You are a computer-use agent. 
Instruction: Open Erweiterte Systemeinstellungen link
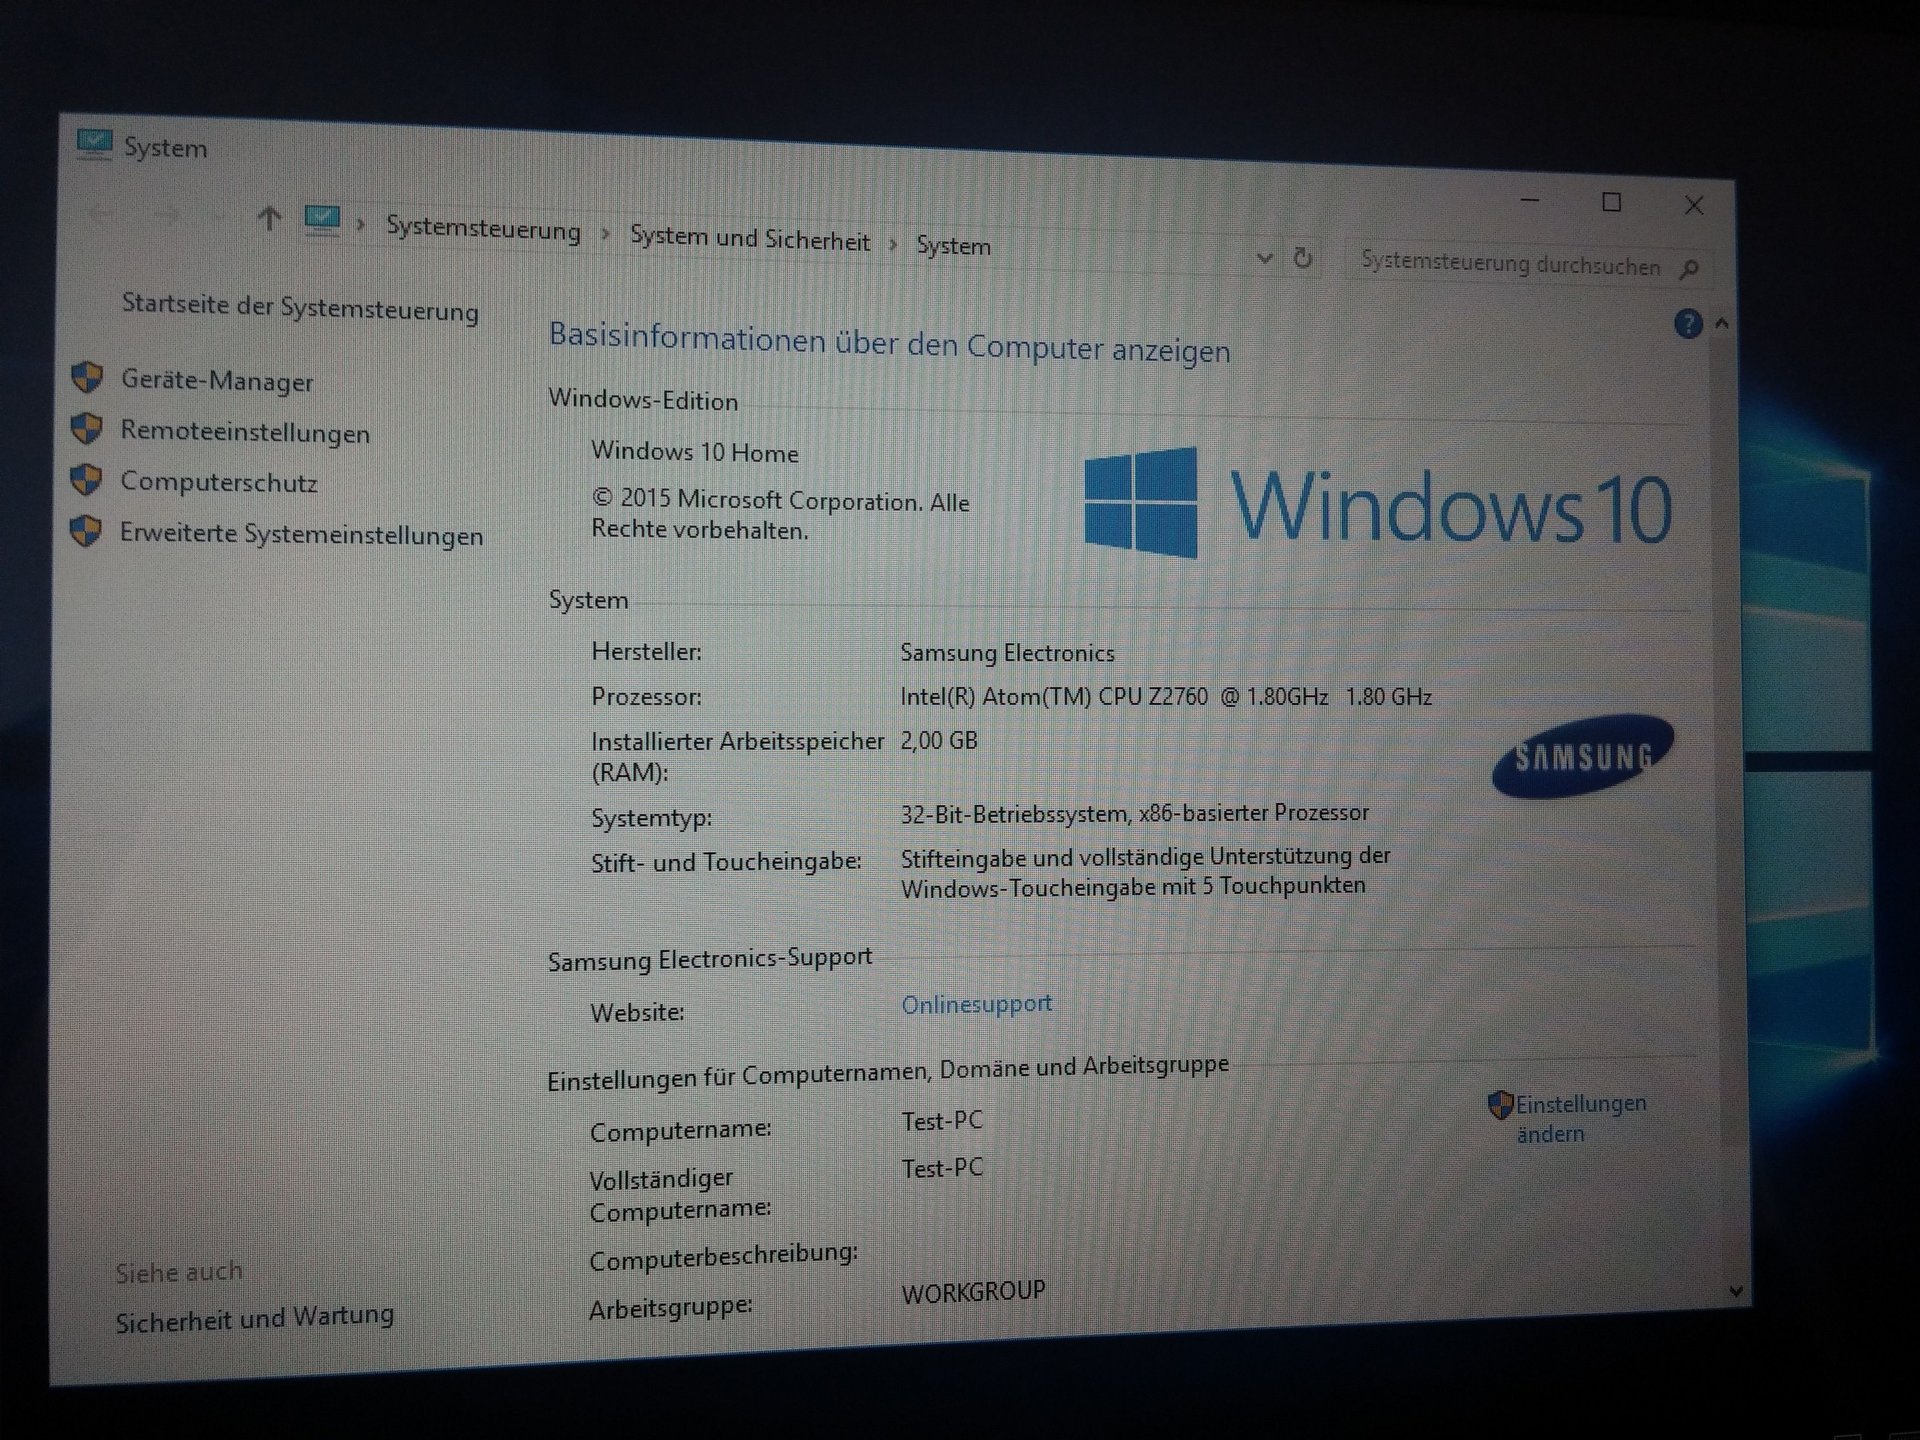coord(301,534)
